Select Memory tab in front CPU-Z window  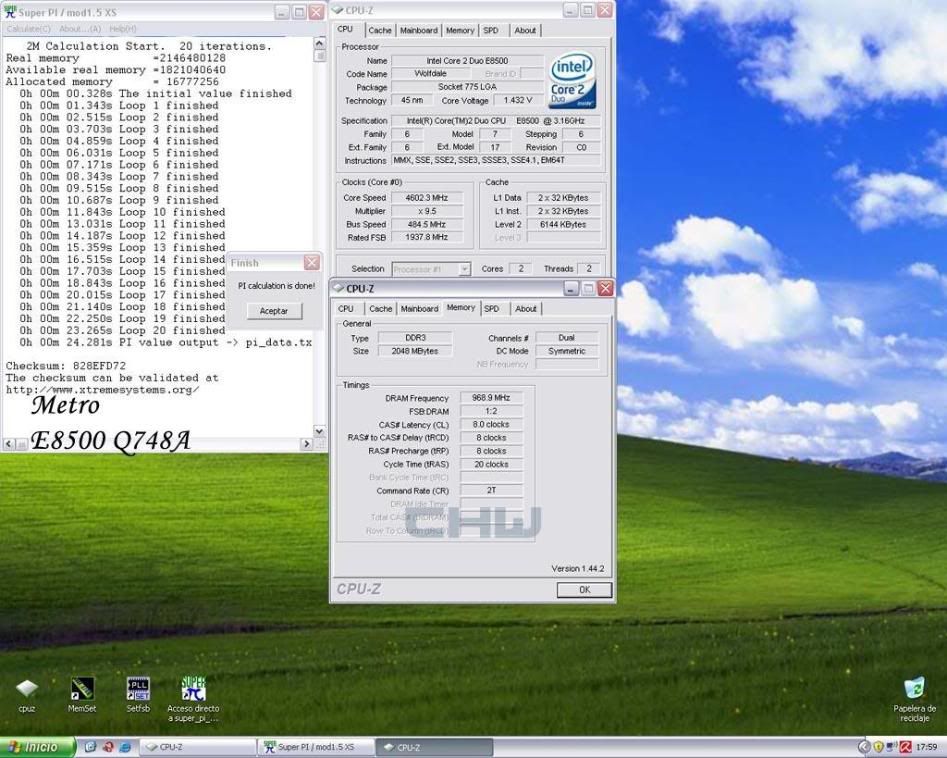point(461,308)
